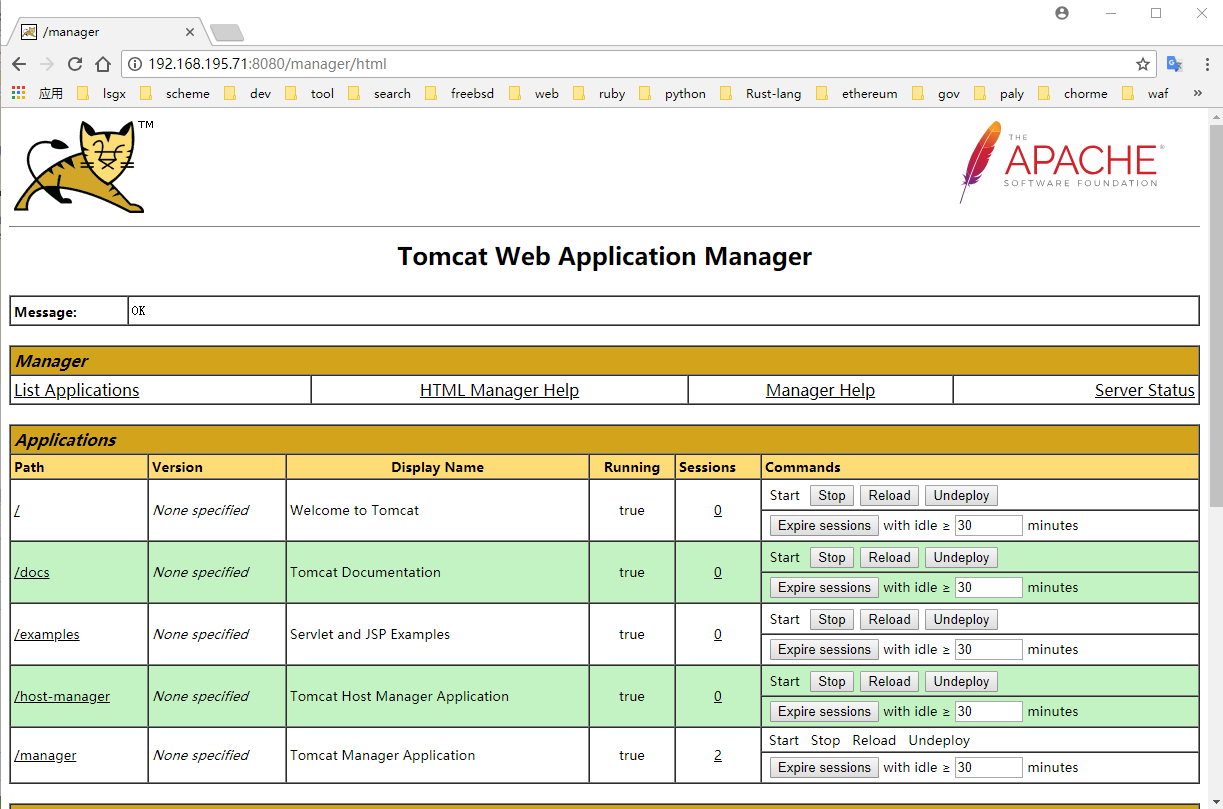Open the Chrome profile avatar icon
1223x809 pixels.
point(1062,13)
